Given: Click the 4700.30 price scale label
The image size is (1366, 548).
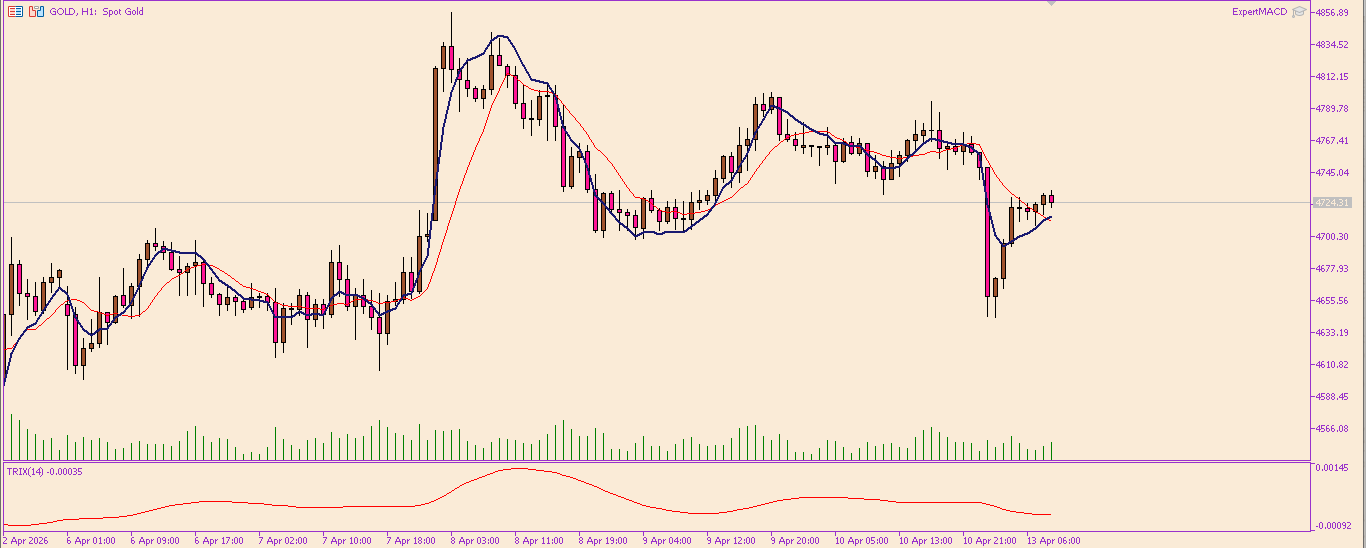Looking at the screenshot, I should (1332, 237).
